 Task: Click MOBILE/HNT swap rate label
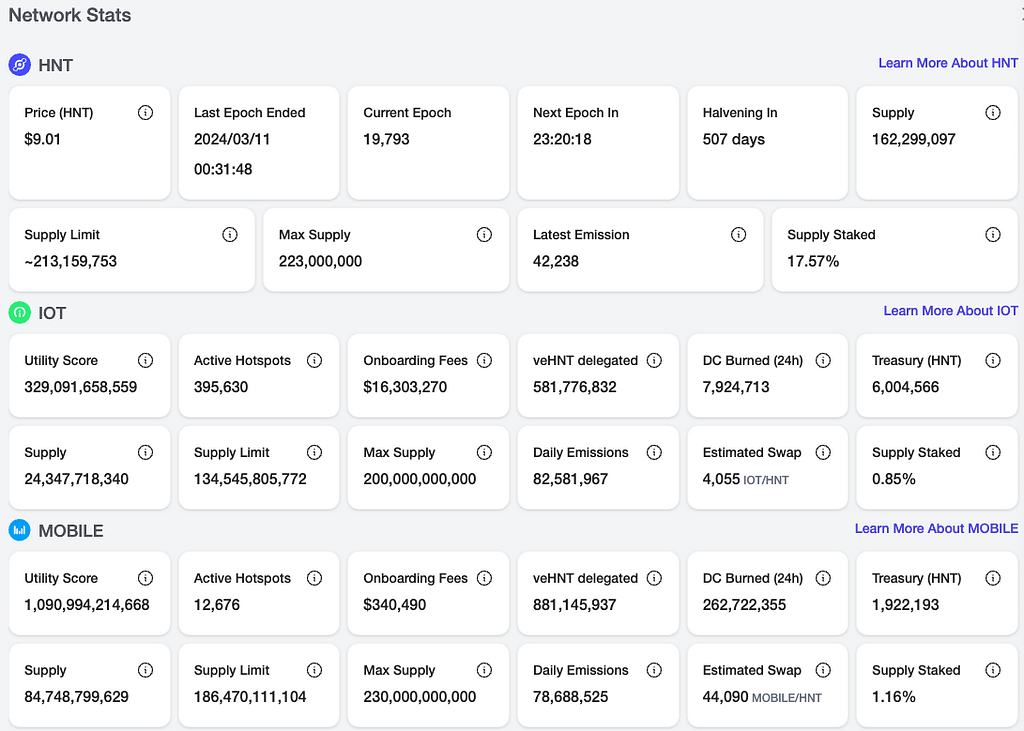[786, 698]
